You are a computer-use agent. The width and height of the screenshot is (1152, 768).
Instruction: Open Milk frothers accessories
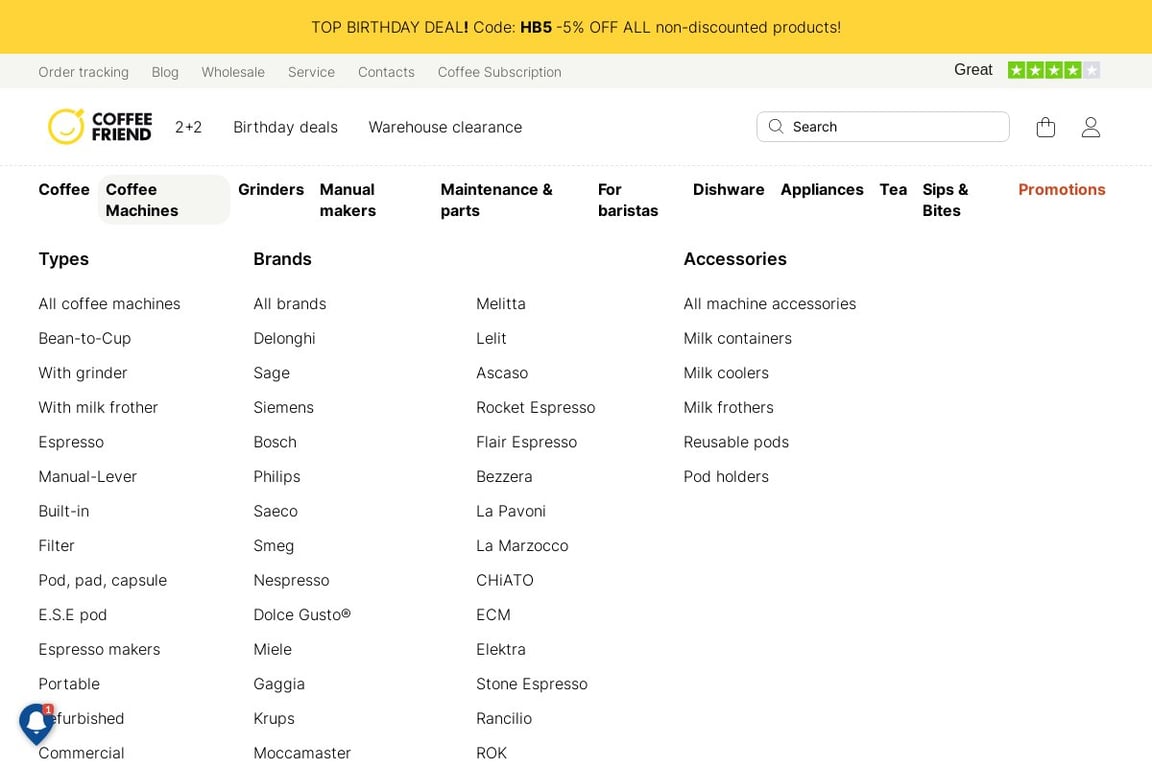(x=728, y=407)
